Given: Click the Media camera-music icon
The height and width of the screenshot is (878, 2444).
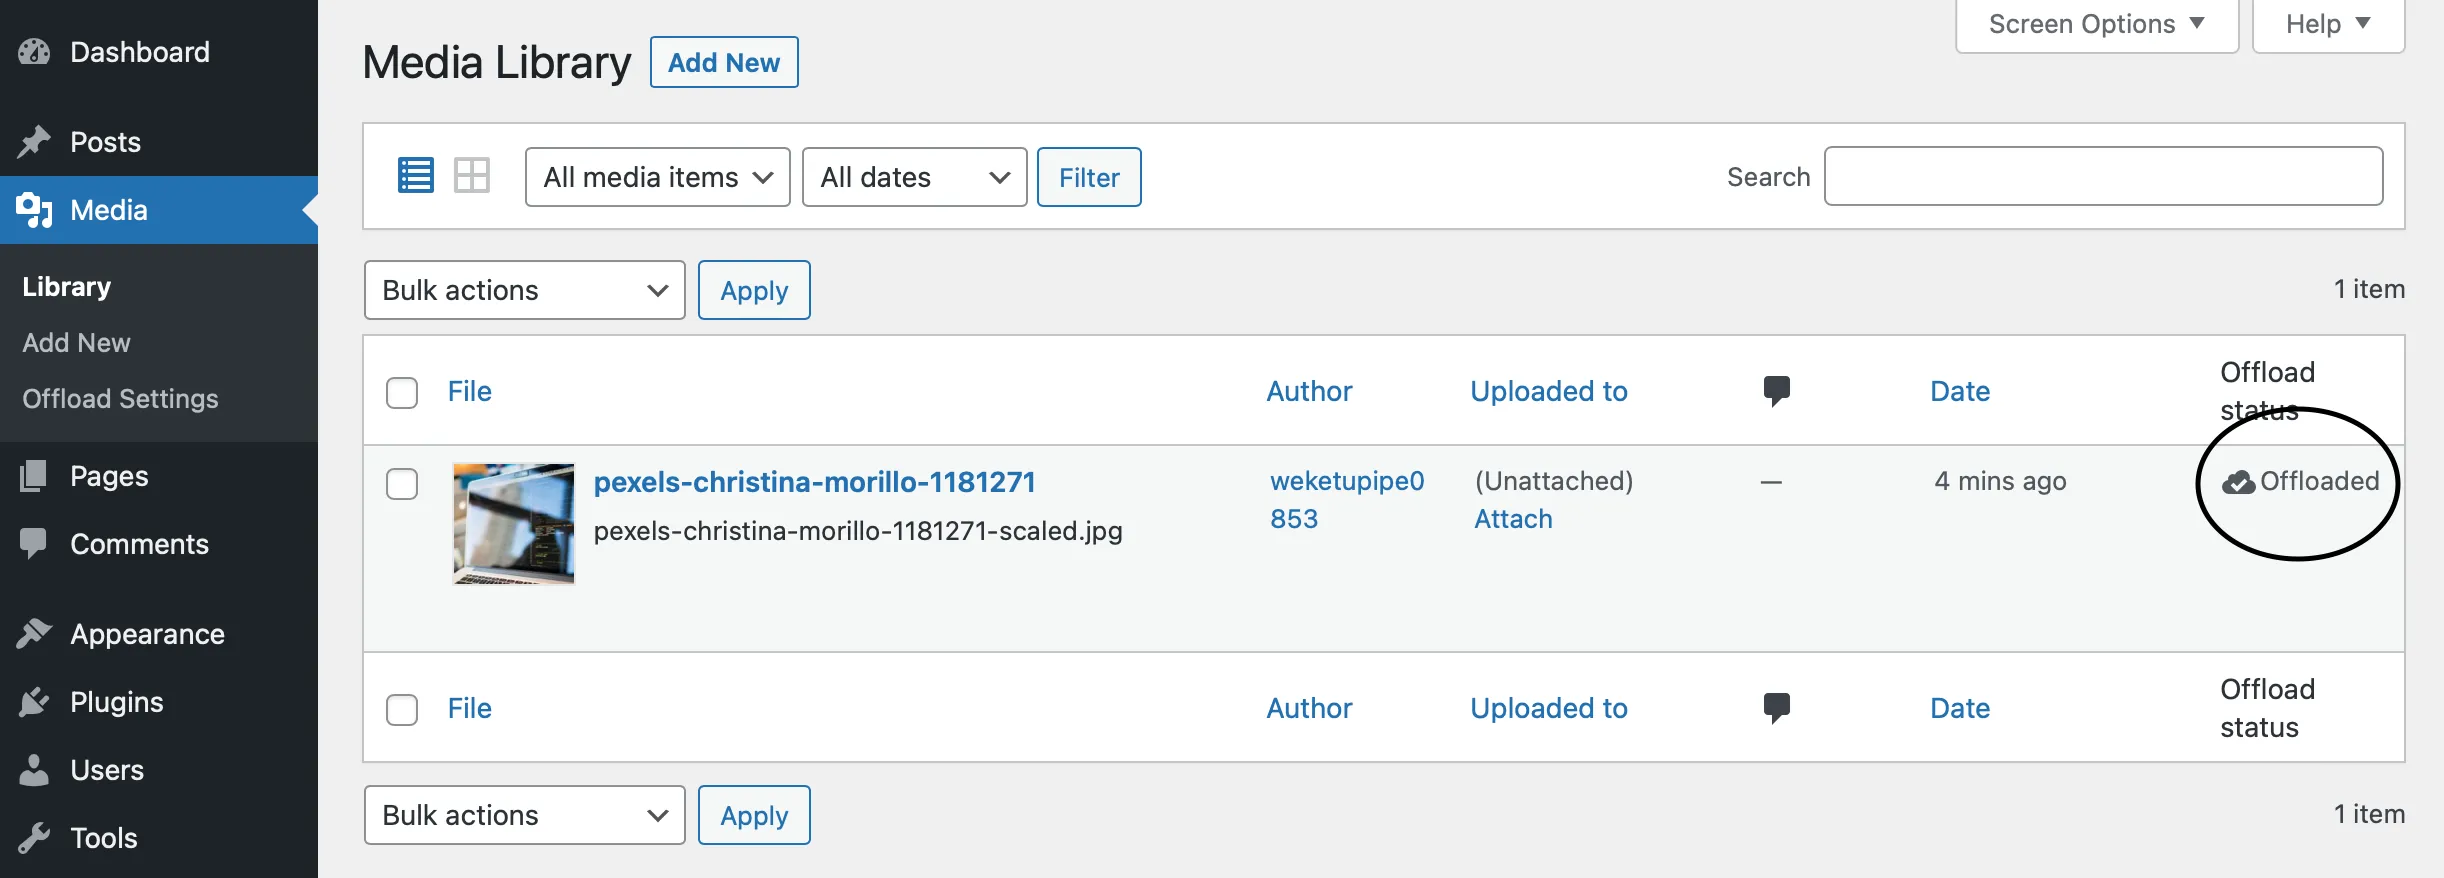Looking at the screenshot, I should click(34, 210).
